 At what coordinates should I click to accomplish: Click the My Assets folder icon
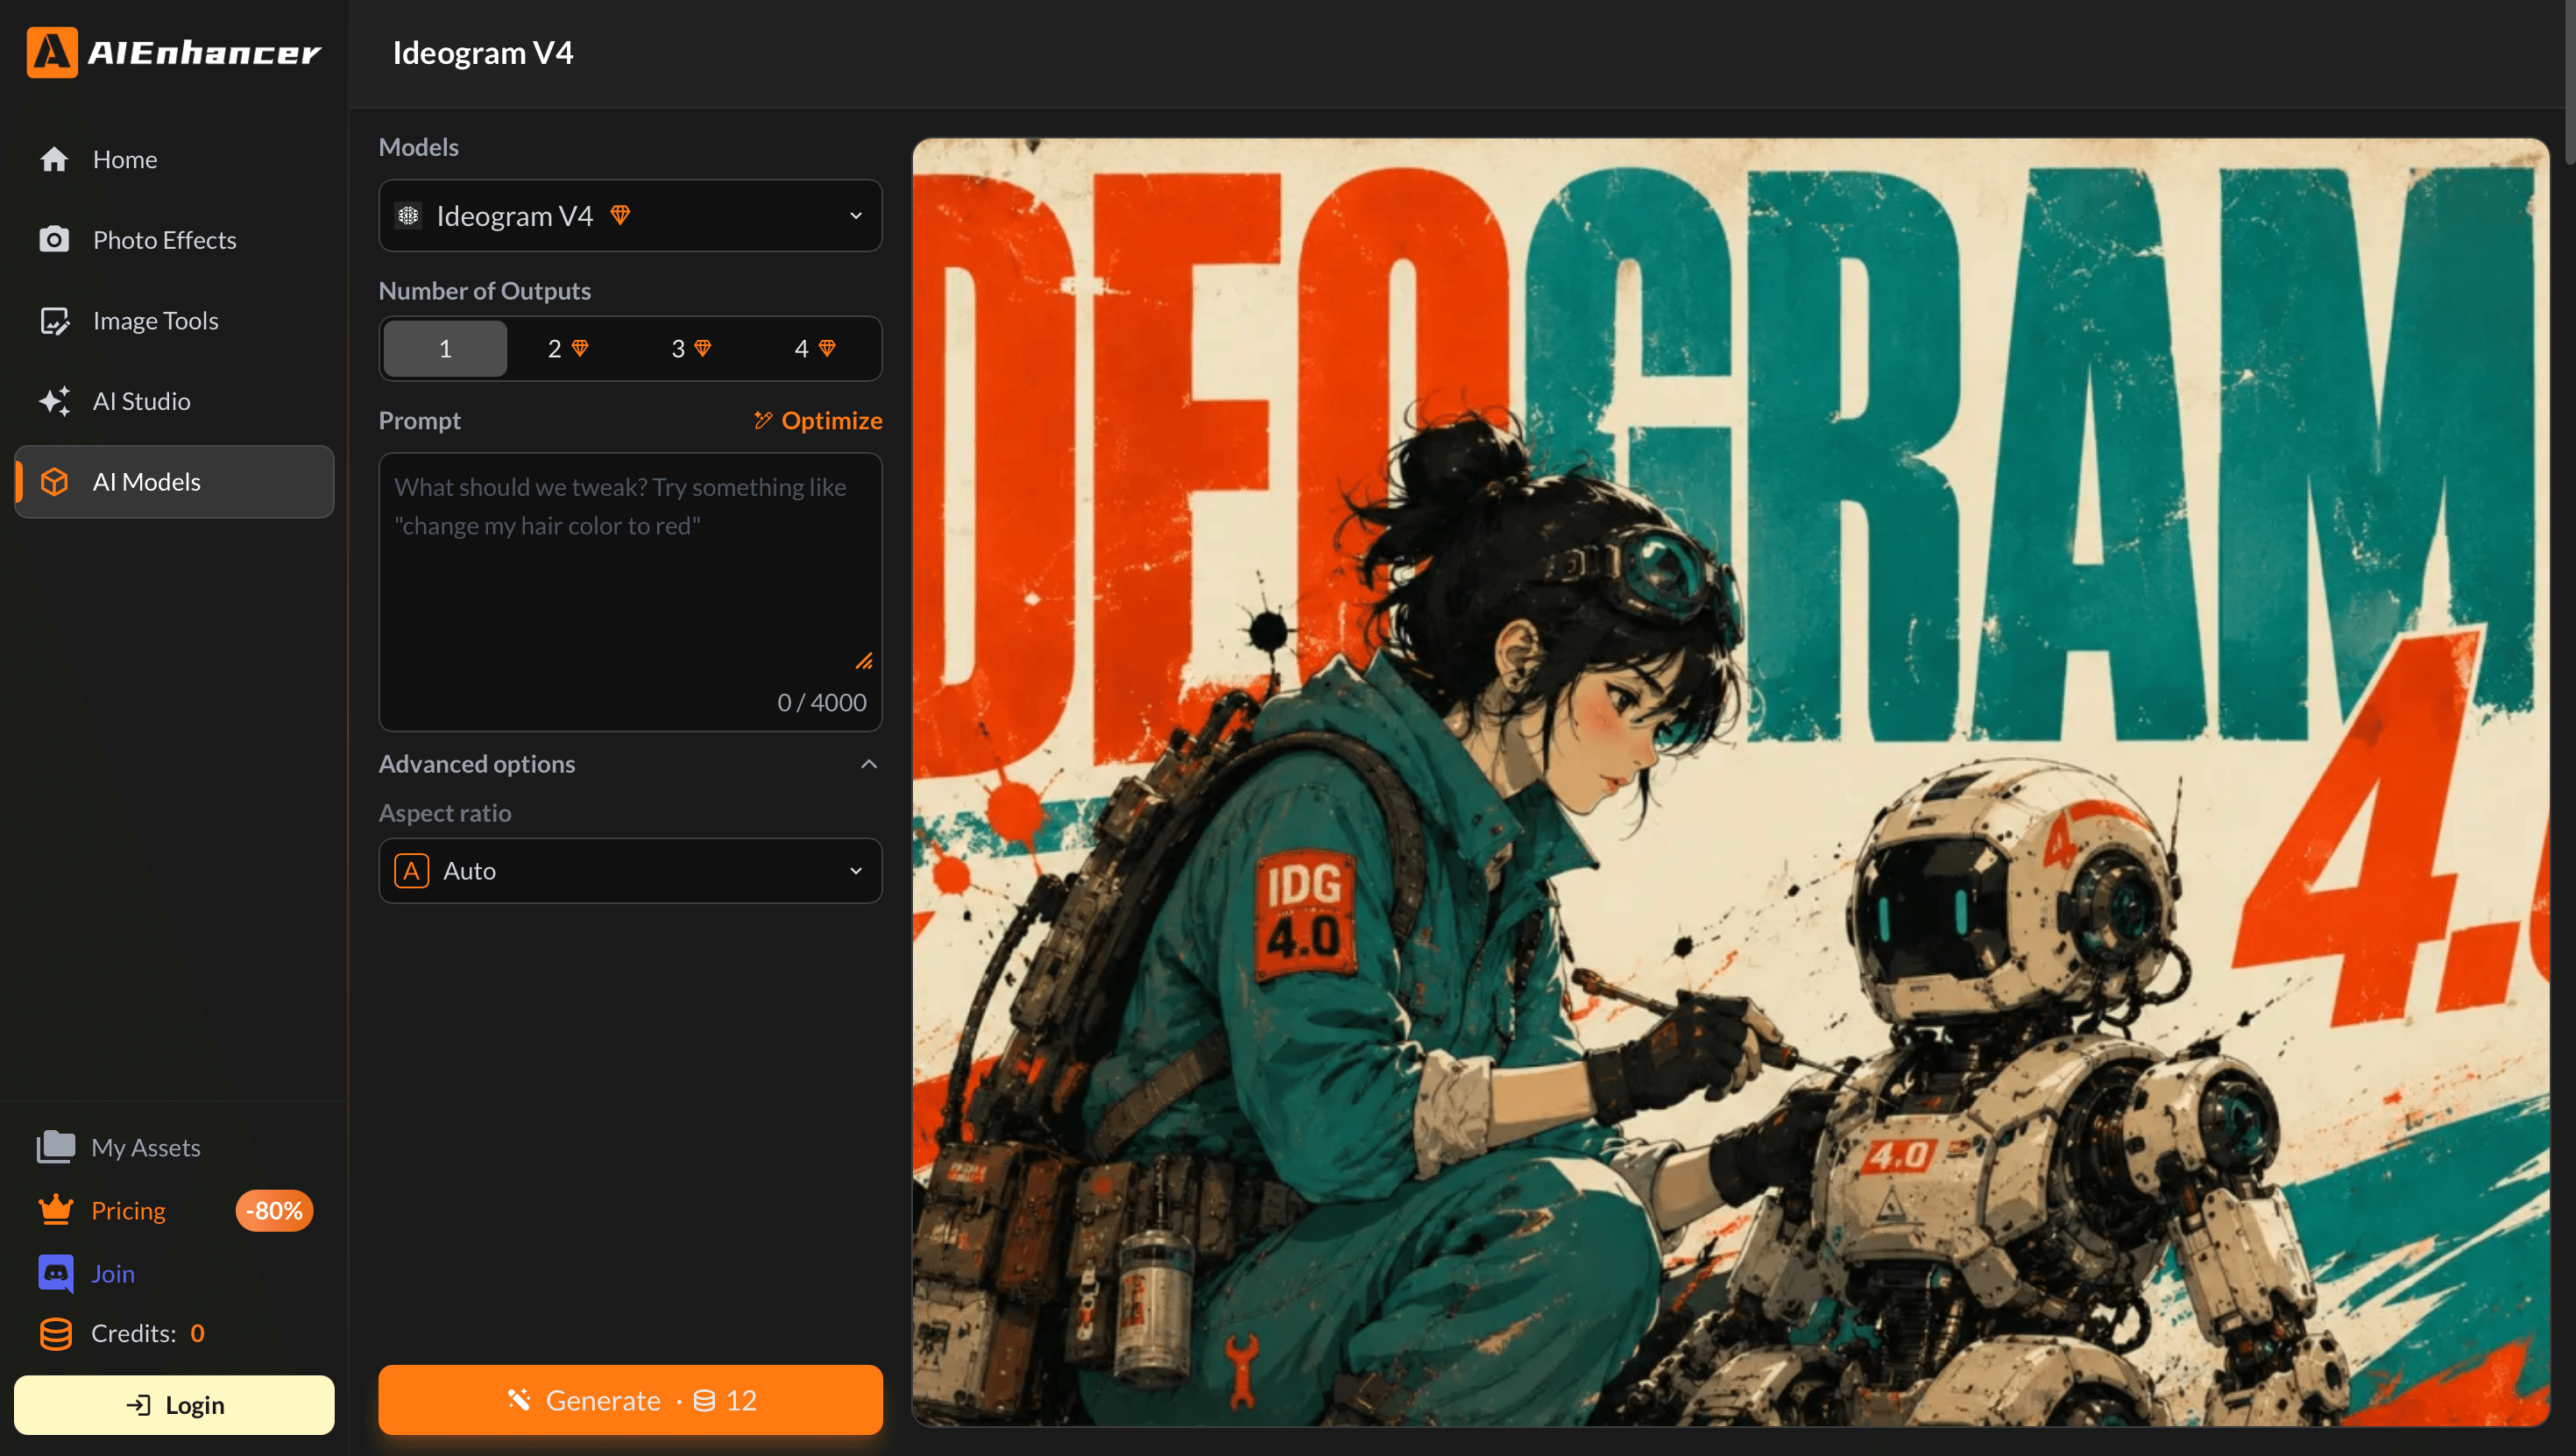(x=56, y=1147)
